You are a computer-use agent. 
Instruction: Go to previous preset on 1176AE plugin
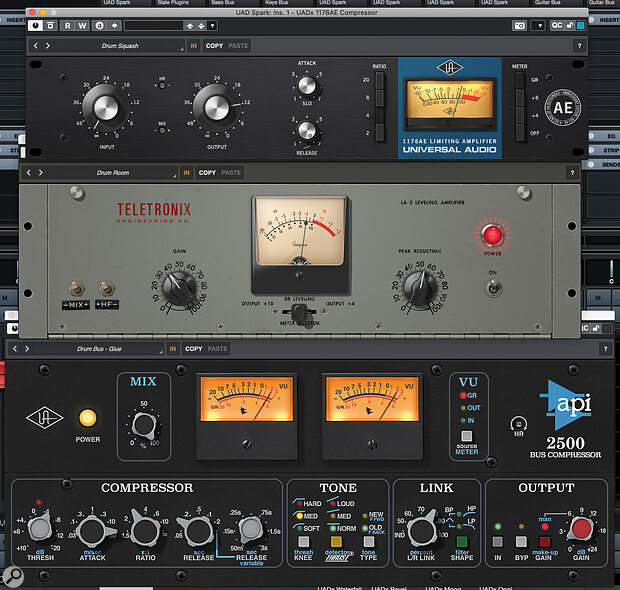pos(36,46)
